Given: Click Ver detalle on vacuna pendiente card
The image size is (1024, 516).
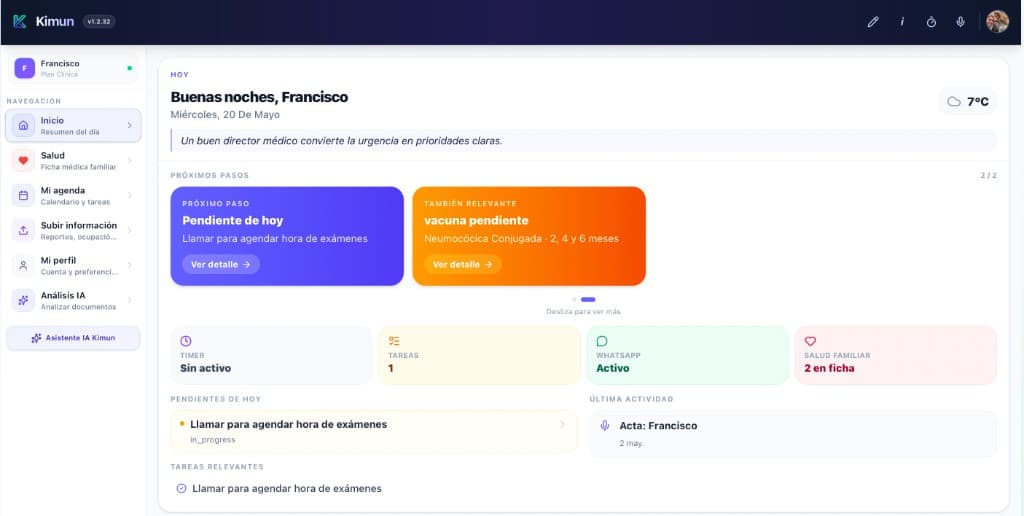Looking at the screenshot, I should pos(462,265).
